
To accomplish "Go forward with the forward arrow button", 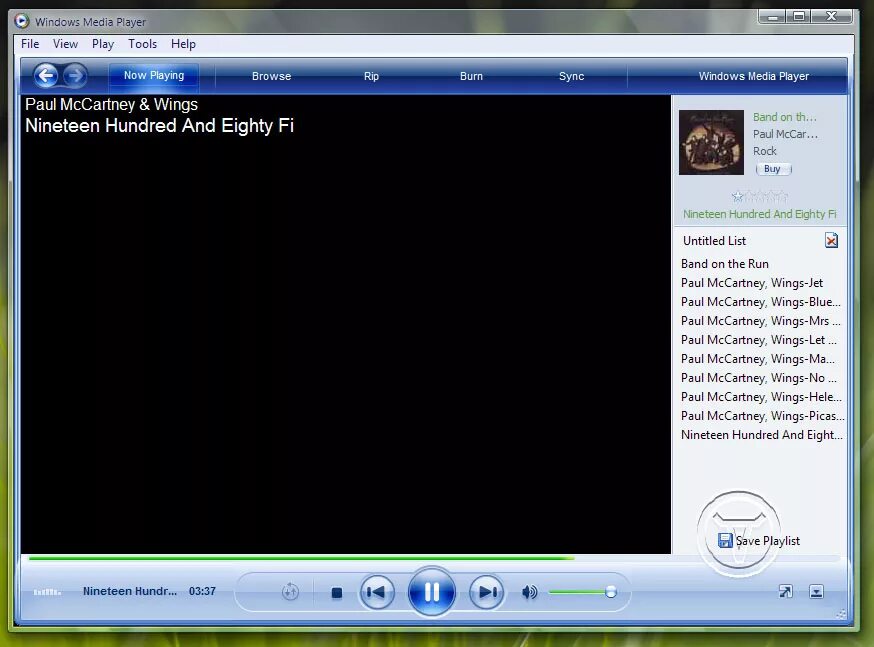I will [75, 75].
